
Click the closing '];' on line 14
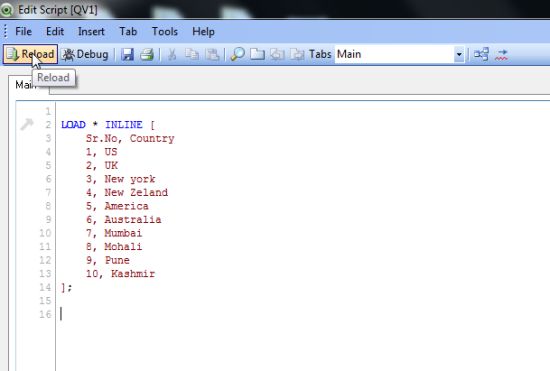tap(66, 288)
